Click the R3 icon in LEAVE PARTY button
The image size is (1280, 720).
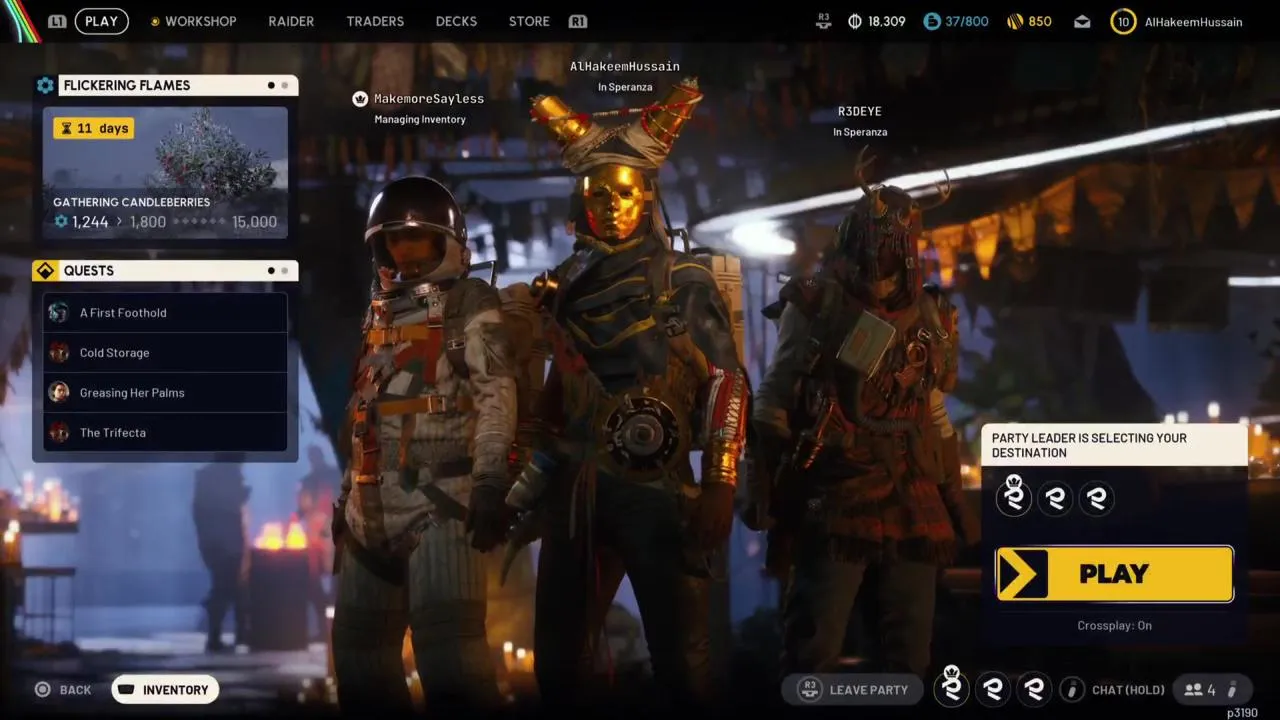pos(810,689)
